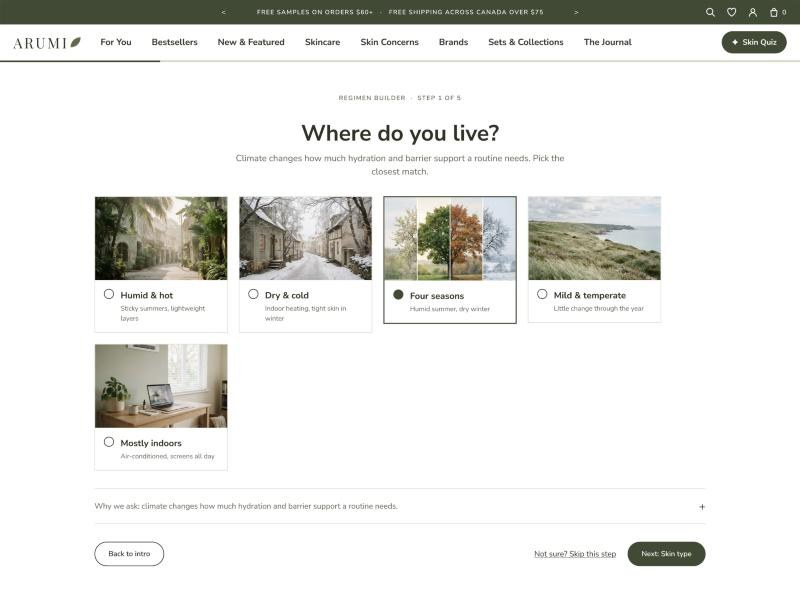Click 'Indoor heating, tight skin in winter' description

click(x=306, y=313)
